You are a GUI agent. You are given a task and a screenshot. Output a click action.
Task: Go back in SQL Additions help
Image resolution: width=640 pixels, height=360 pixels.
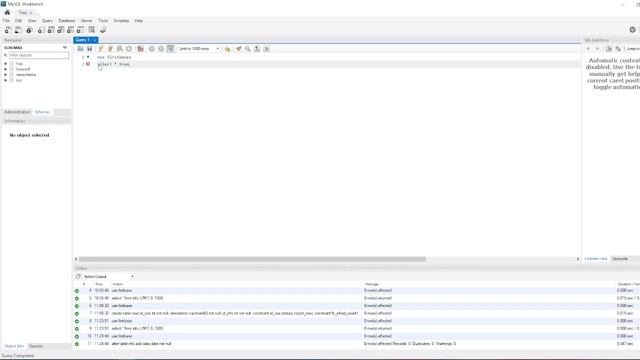588,49
